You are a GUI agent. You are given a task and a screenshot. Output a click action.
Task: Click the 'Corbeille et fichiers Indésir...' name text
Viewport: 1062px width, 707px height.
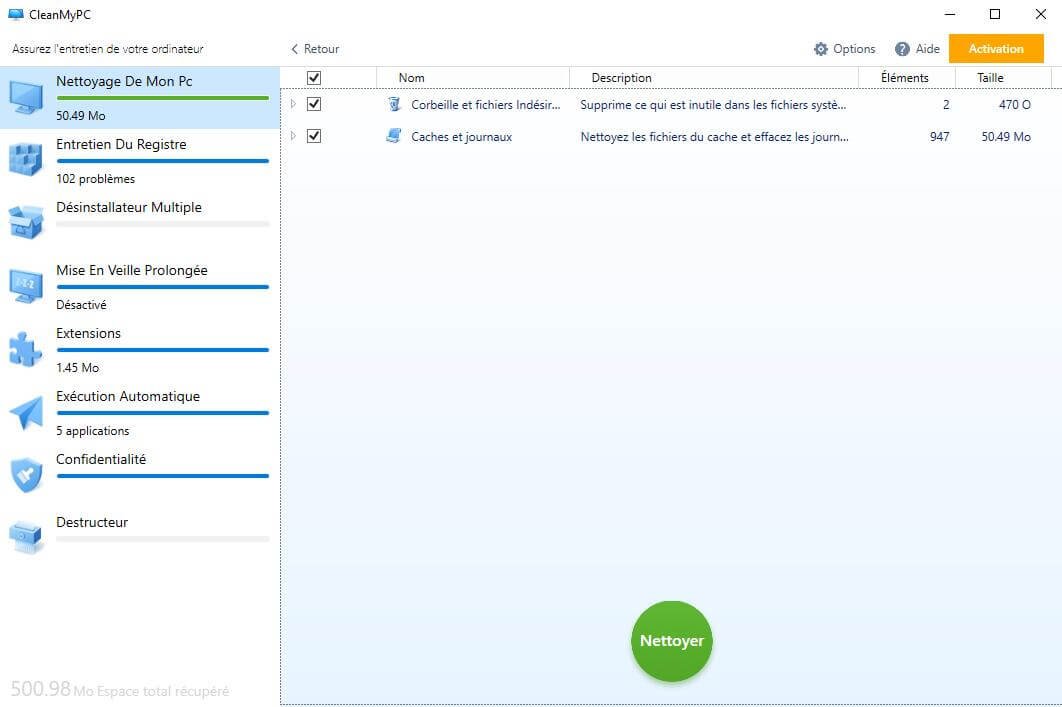(486, 105)
